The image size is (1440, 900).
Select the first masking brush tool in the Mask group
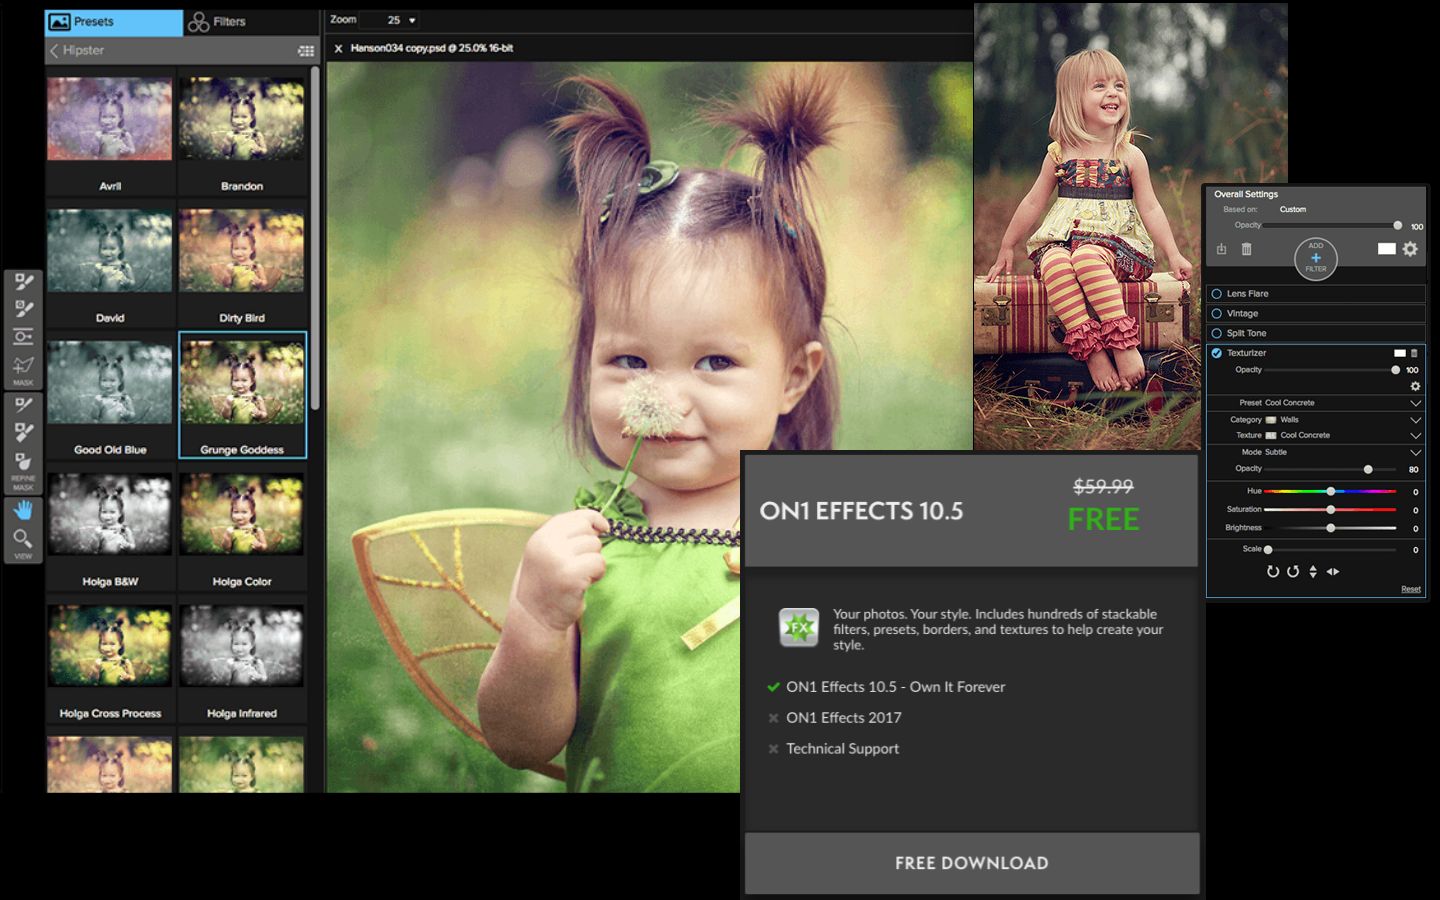[x=24, y=283]
